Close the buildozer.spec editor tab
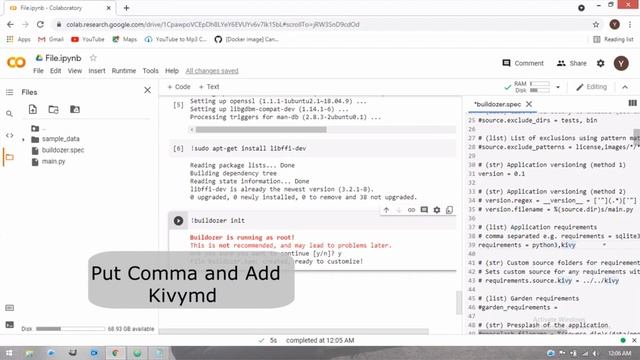Viewport: 640px width, 360px height. 529,104
